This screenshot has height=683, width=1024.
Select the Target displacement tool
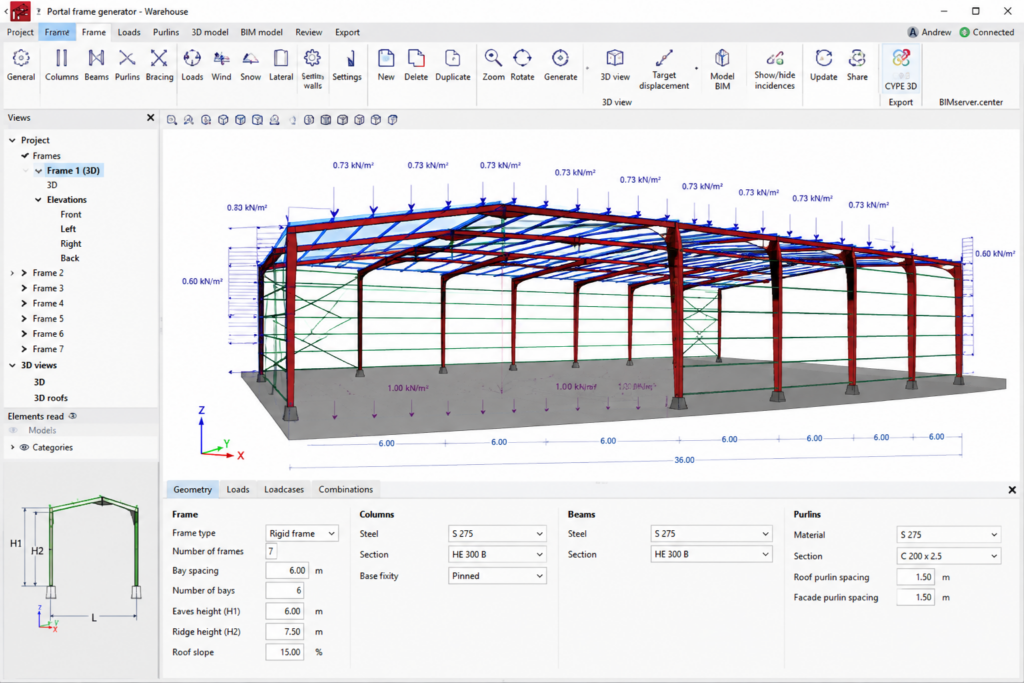tap(664, 69)
